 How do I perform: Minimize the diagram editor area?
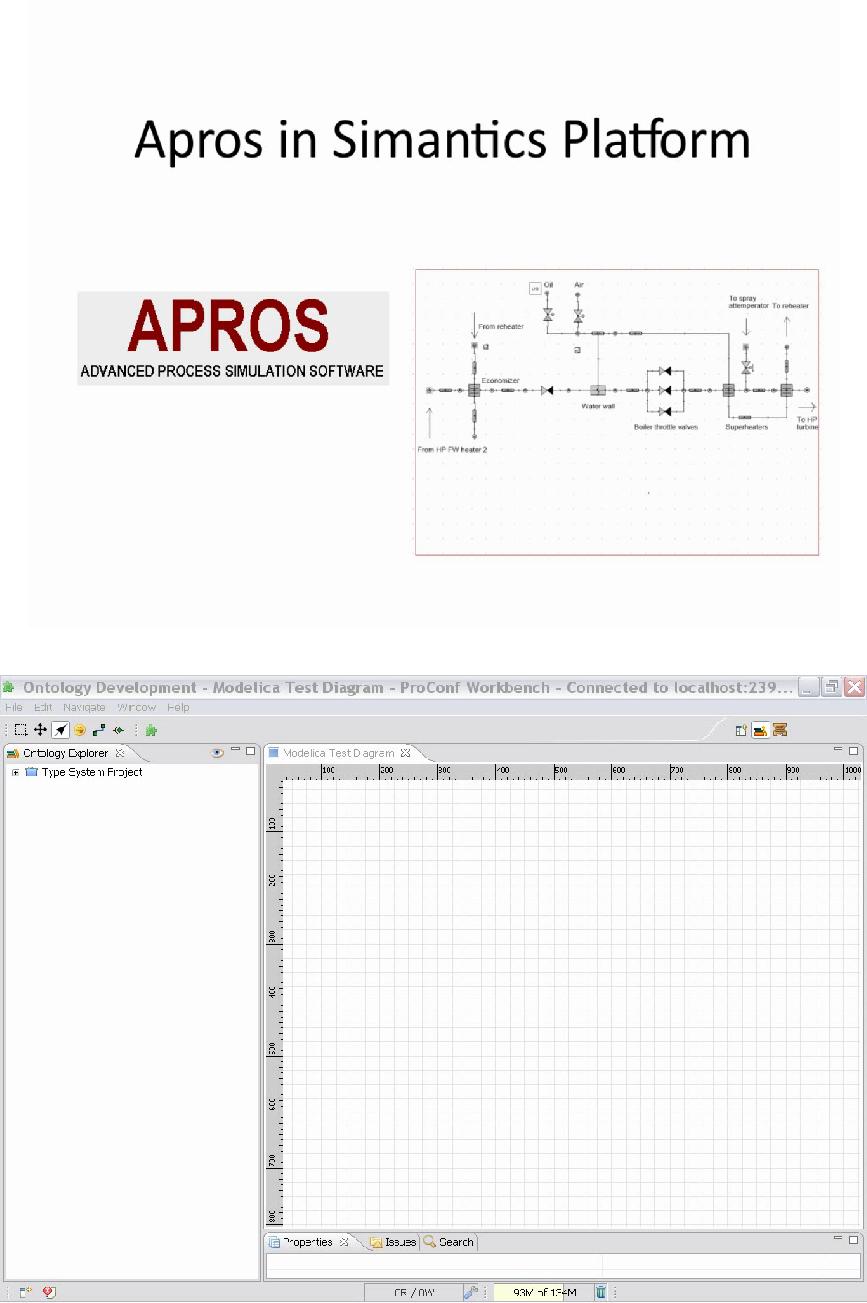tap(838, 750)
